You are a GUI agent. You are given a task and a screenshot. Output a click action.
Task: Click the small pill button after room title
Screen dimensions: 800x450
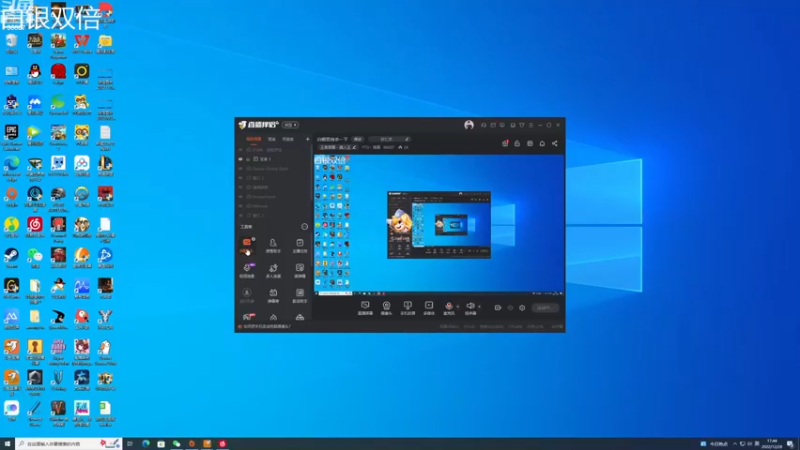358,139
